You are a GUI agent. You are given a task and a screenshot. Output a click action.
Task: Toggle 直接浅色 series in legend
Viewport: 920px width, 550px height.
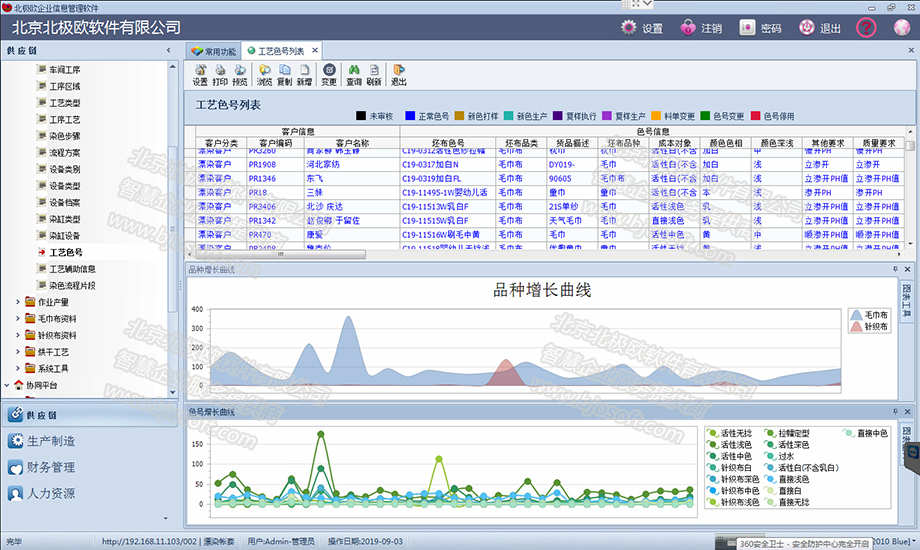click(787, 480)
